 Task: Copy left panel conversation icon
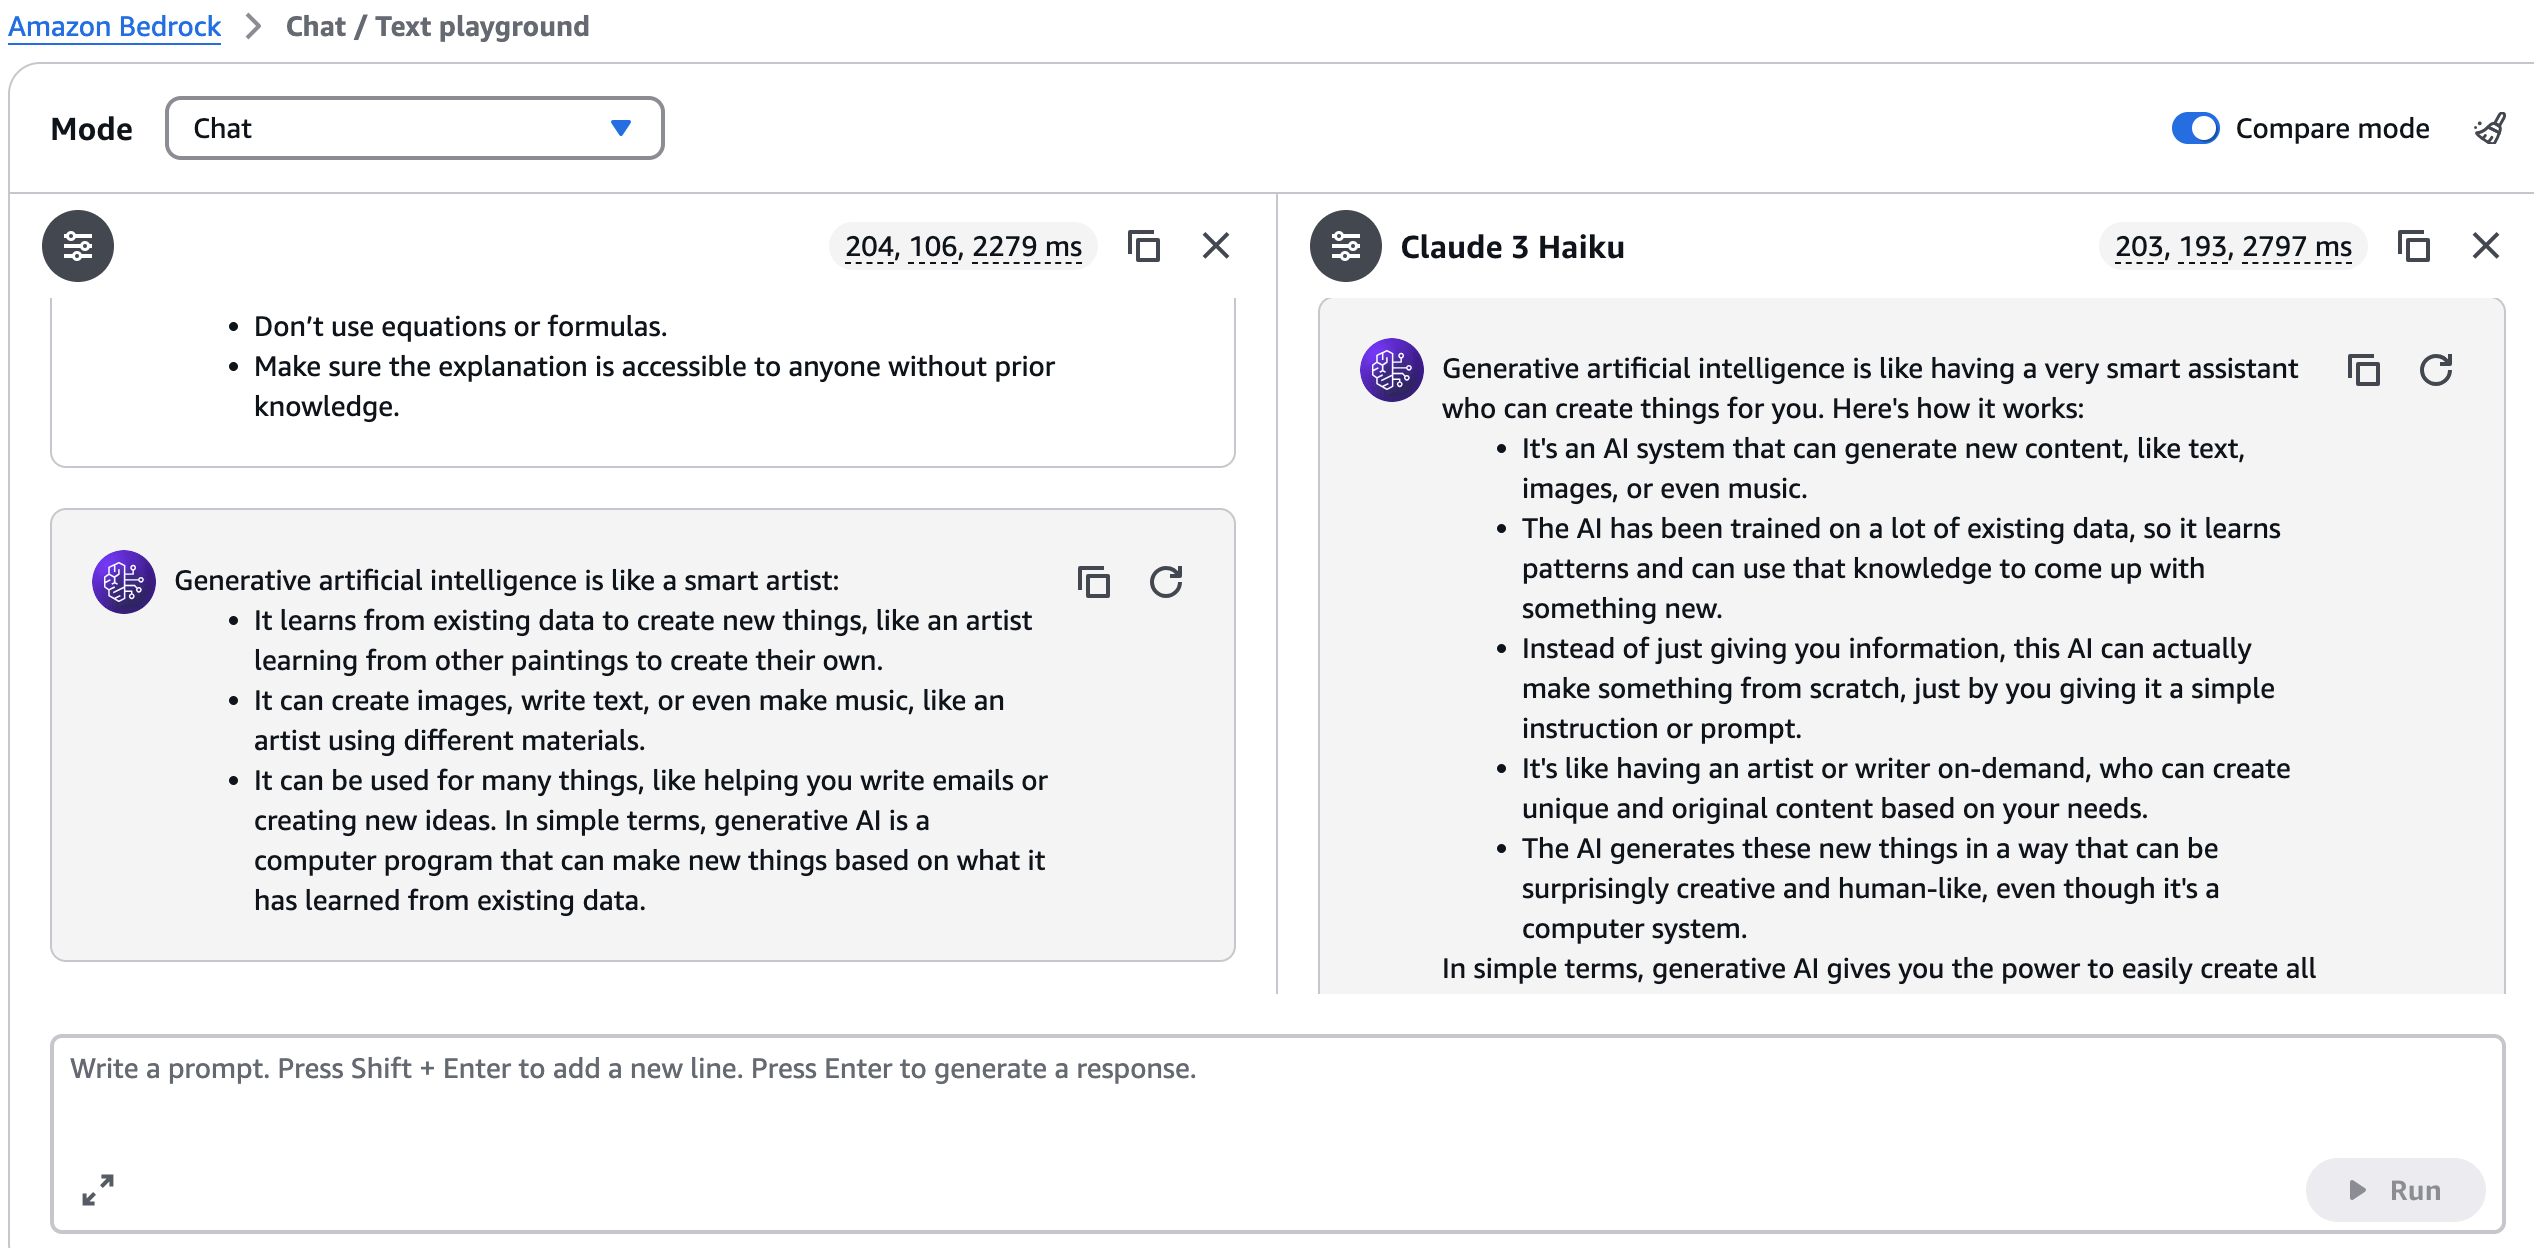click(1143, 246)
